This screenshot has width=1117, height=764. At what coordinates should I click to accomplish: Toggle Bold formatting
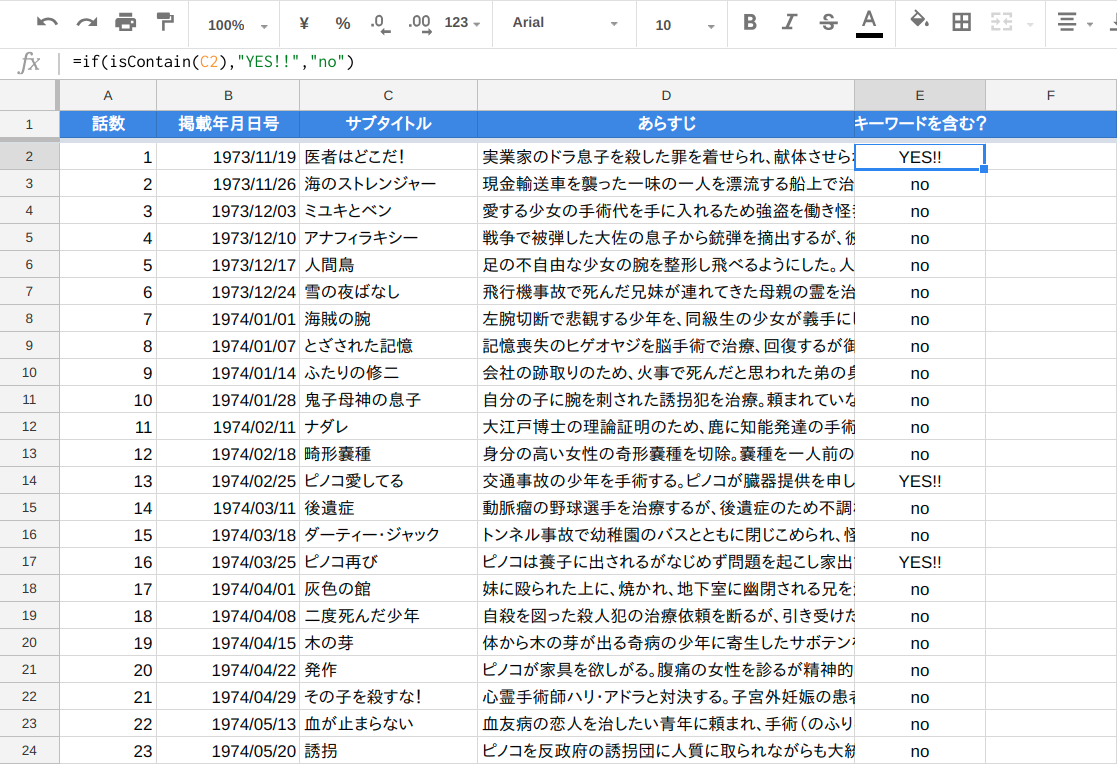[749, 23]
